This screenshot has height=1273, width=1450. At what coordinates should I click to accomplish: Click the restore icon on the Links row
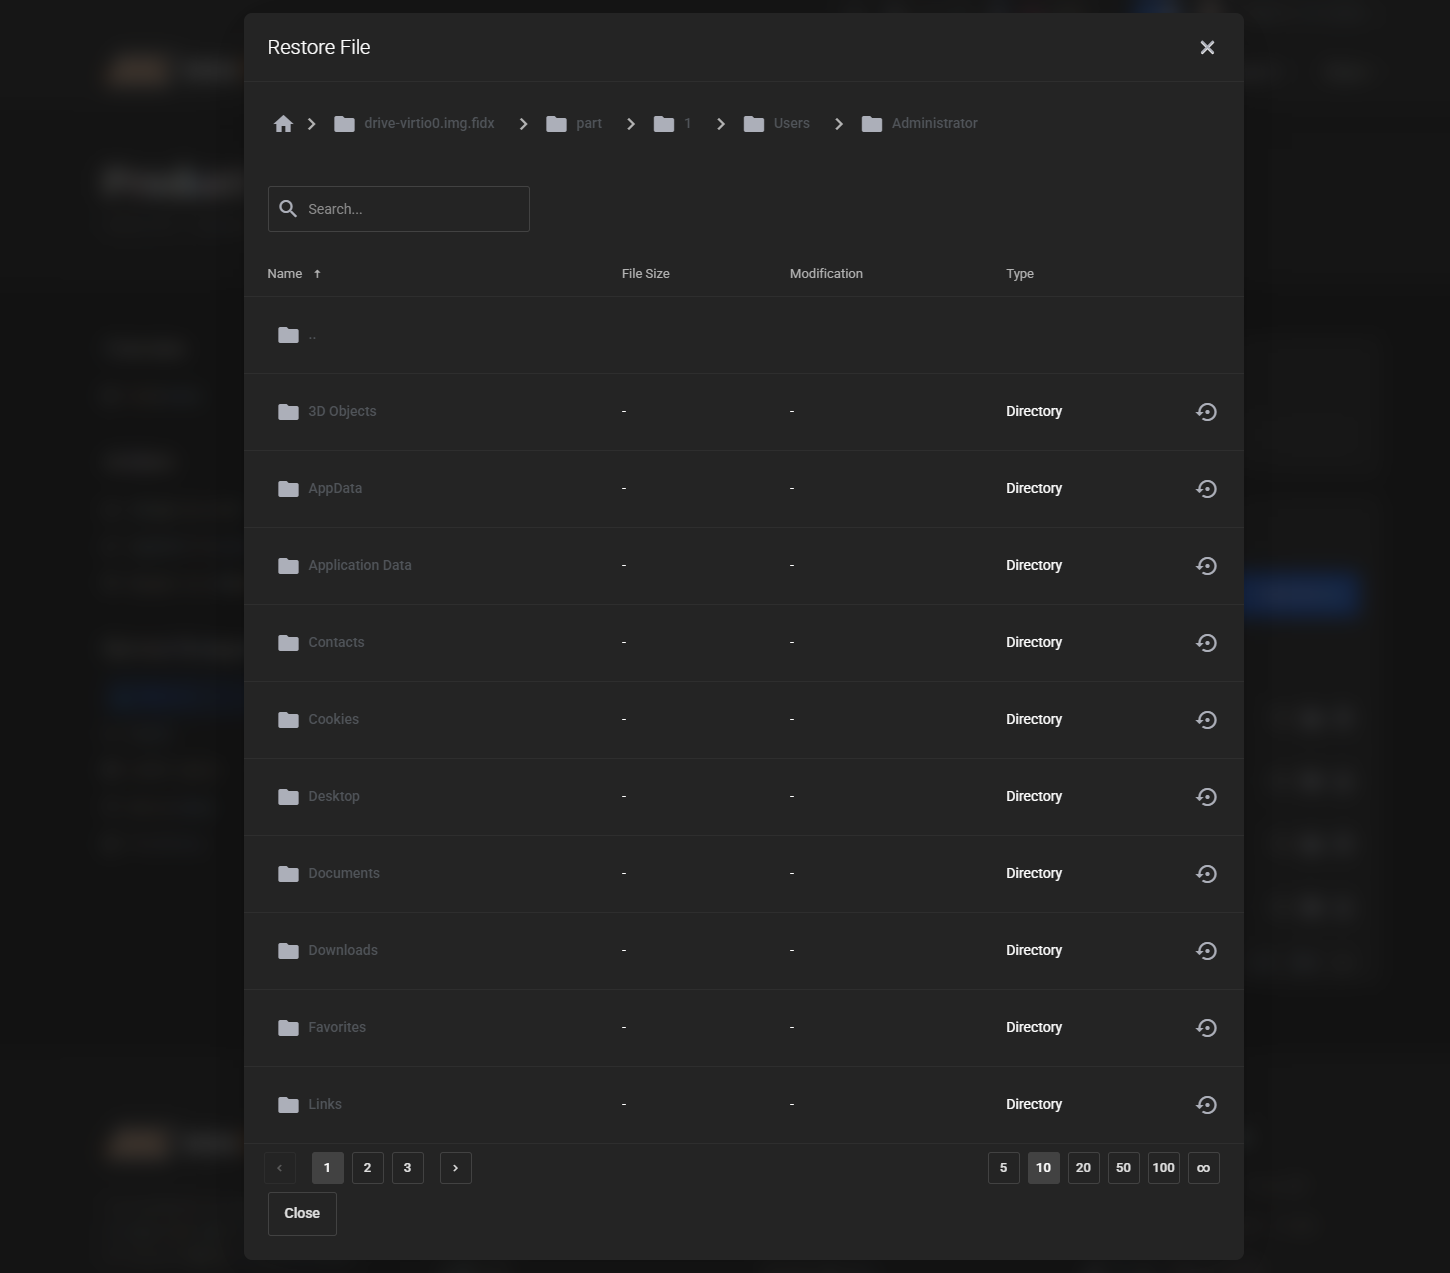pos(1206,1105)
